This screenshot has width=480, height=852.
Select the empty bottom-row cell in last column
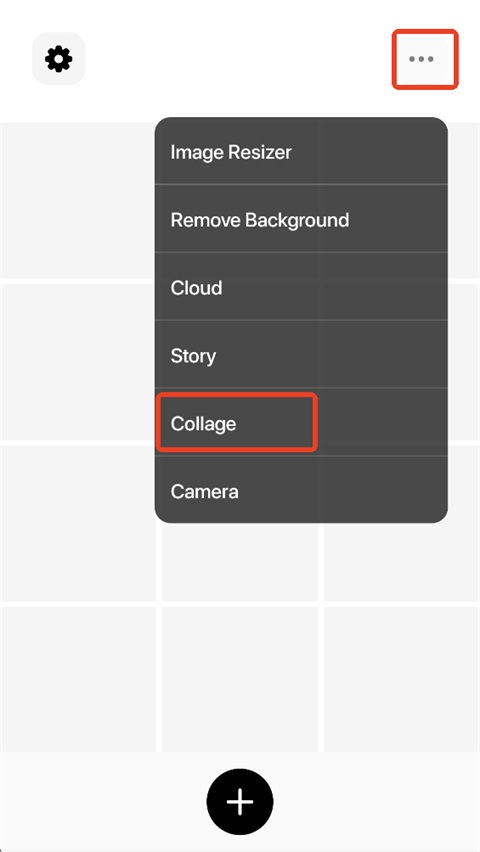[402, 679]
